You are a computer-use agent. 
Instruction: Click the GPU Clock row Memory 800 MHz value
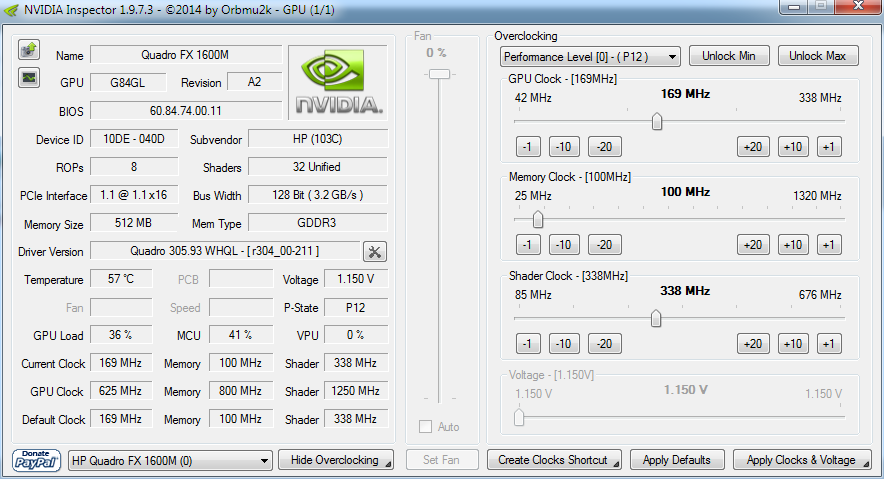(241, 391)
